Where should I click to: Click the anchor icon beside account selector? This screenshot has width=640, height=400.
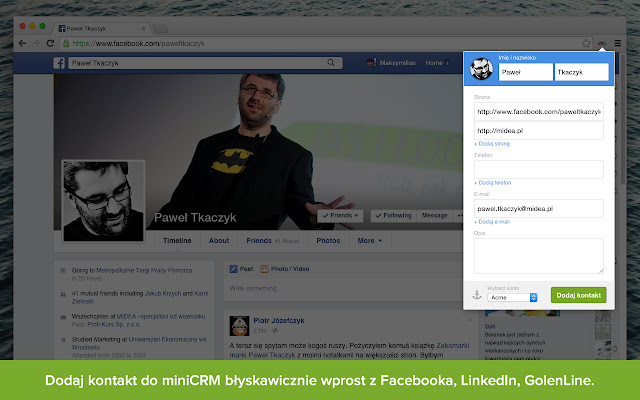(x=477, y=295)
